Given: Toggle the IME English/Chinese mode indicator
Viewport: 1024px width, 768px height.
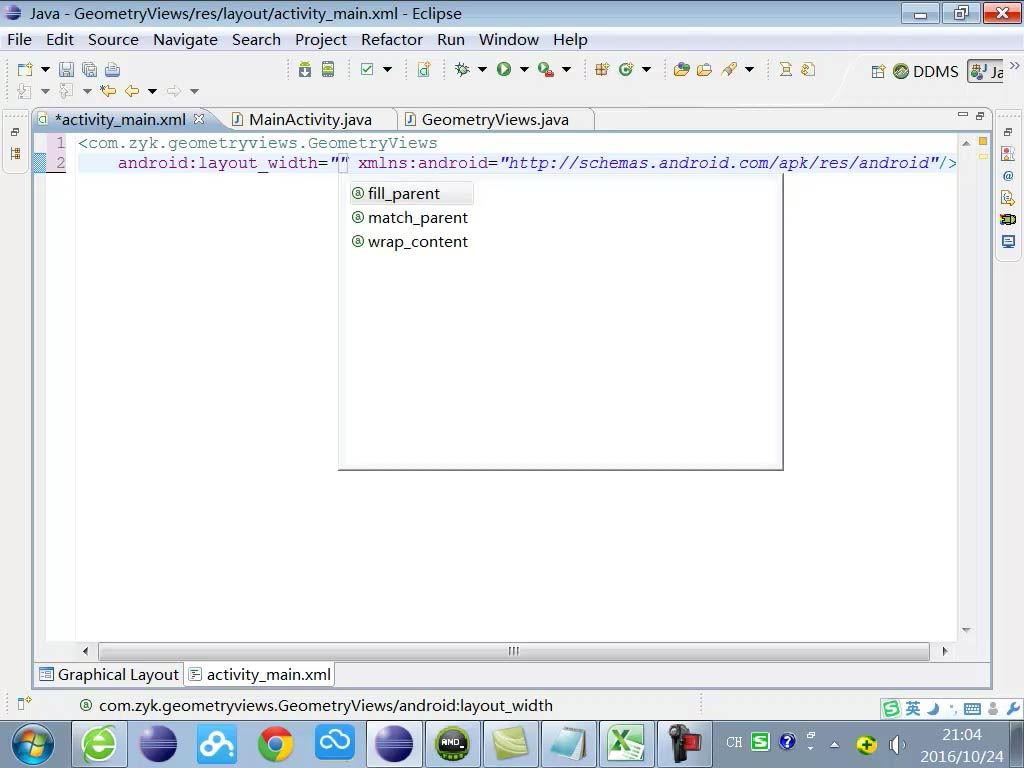Looking at the screenshot, I should coord(913,708).
